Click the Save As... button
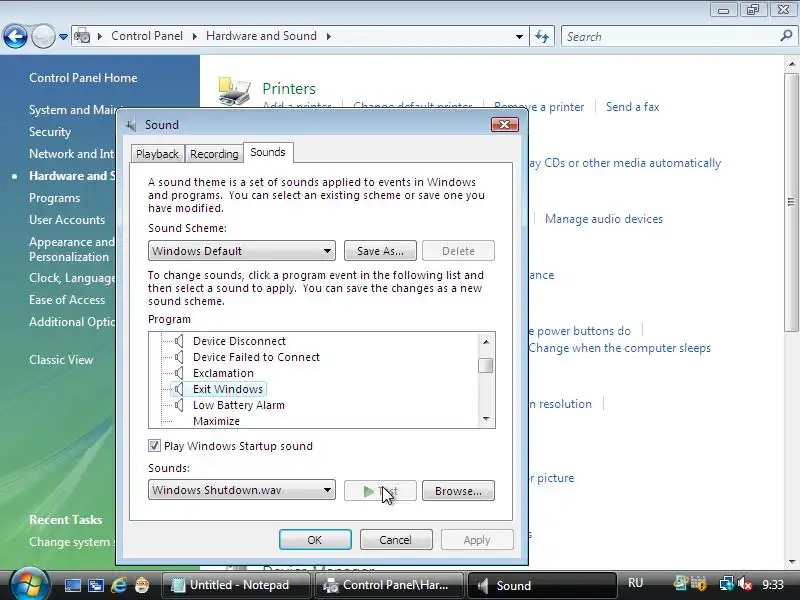 (x=380, y=251)
